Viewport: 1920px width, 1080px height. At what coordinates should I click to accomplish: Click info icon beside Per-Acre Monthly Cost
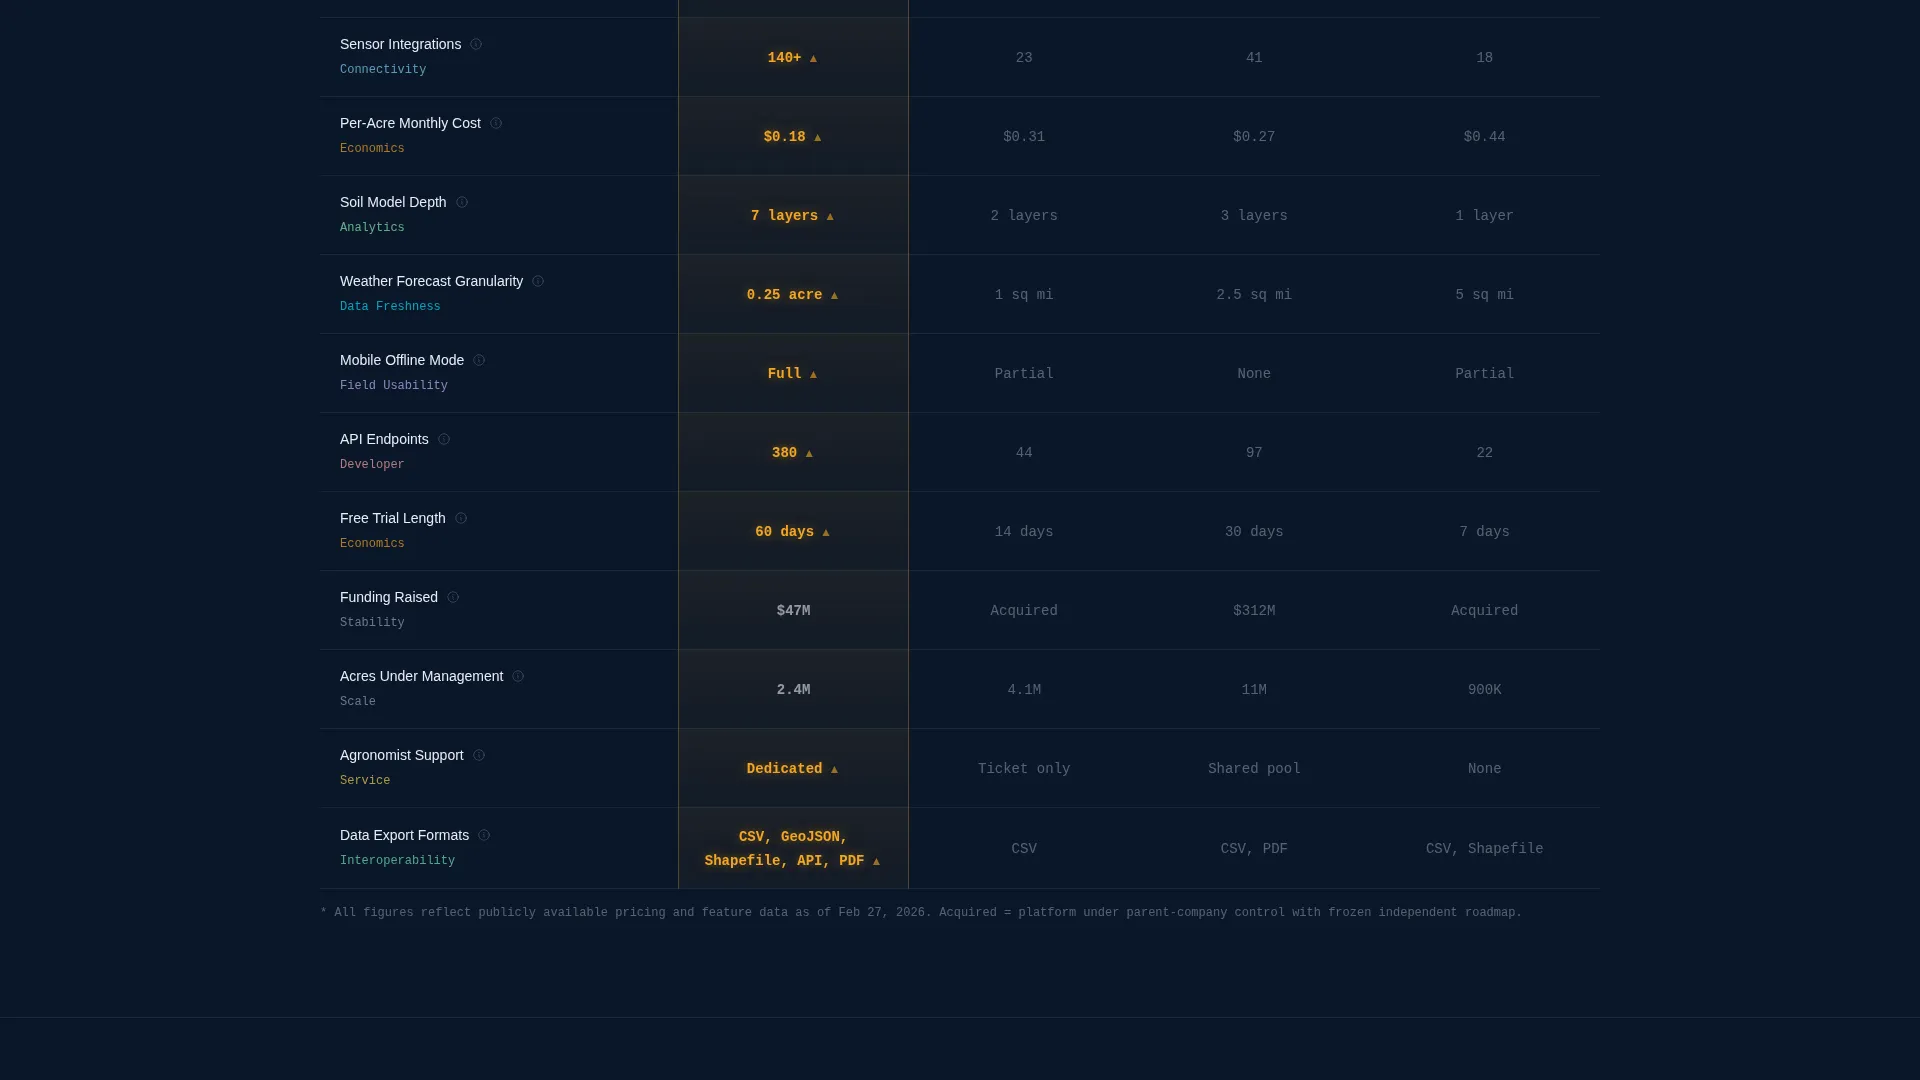[496, 123]
